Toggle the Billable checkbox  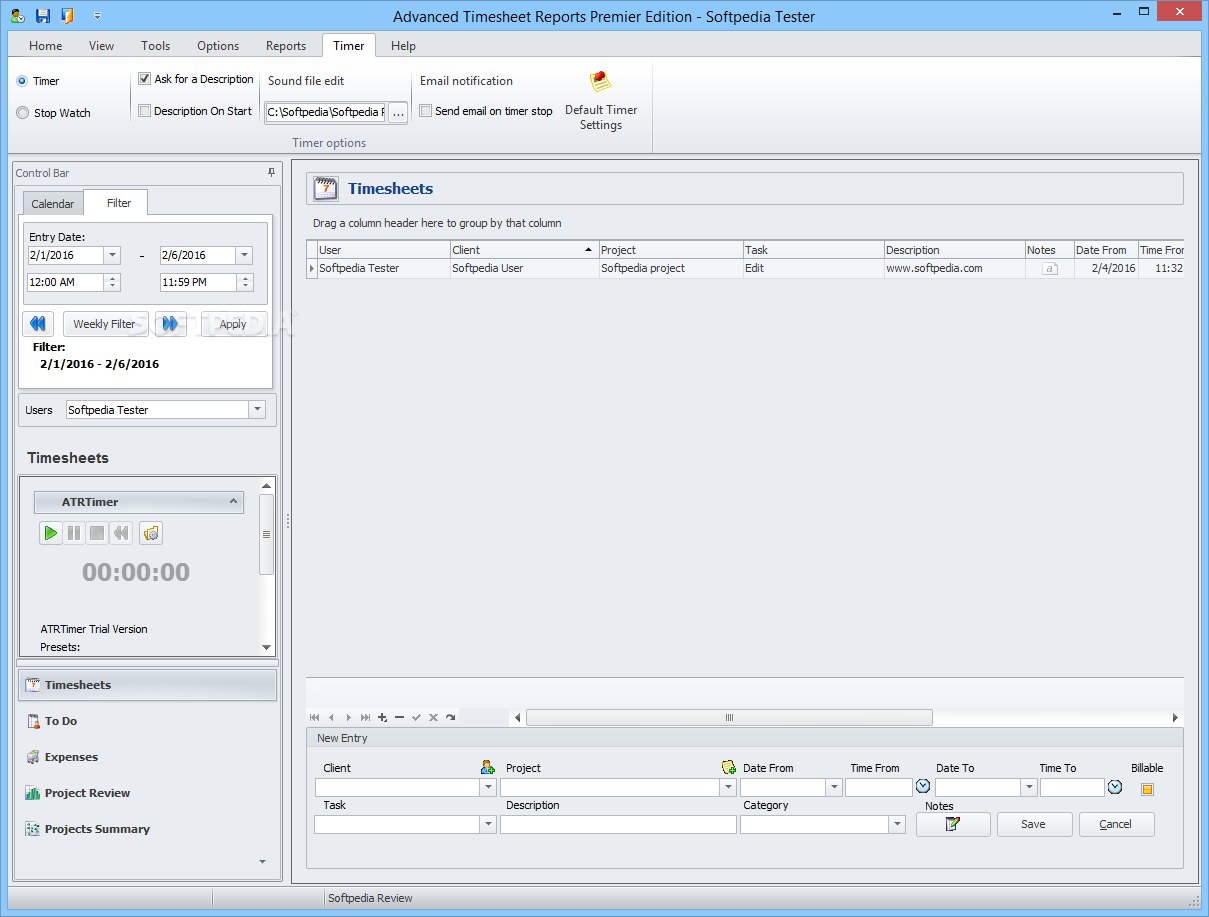(x=1147, y=789)
